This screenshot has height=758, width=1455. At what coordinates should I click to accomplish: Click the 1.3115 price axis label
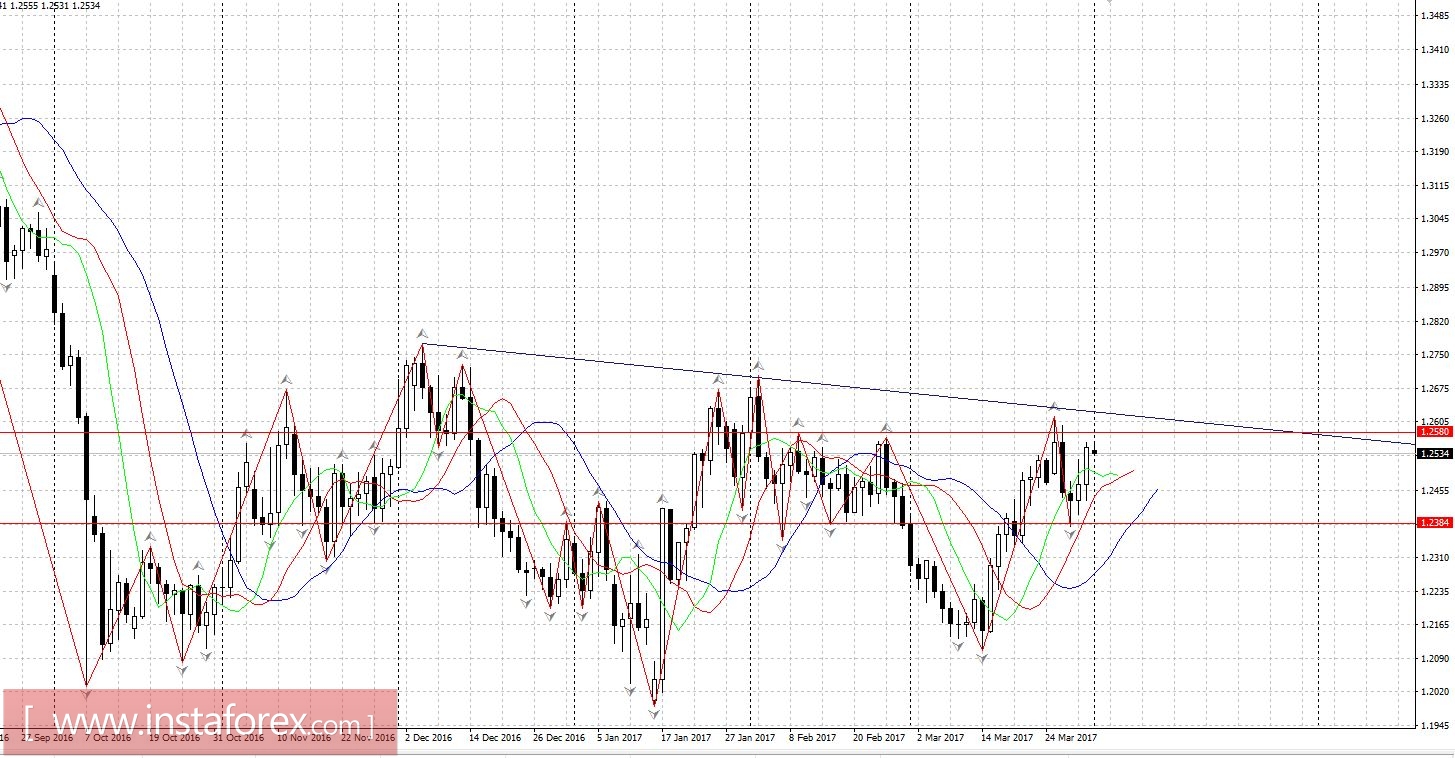(x=1436, y=186)
